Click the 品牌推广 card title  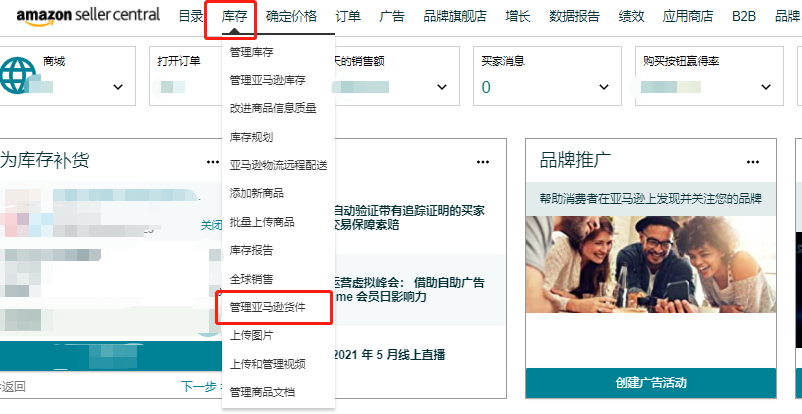click(x=575, y=160)
